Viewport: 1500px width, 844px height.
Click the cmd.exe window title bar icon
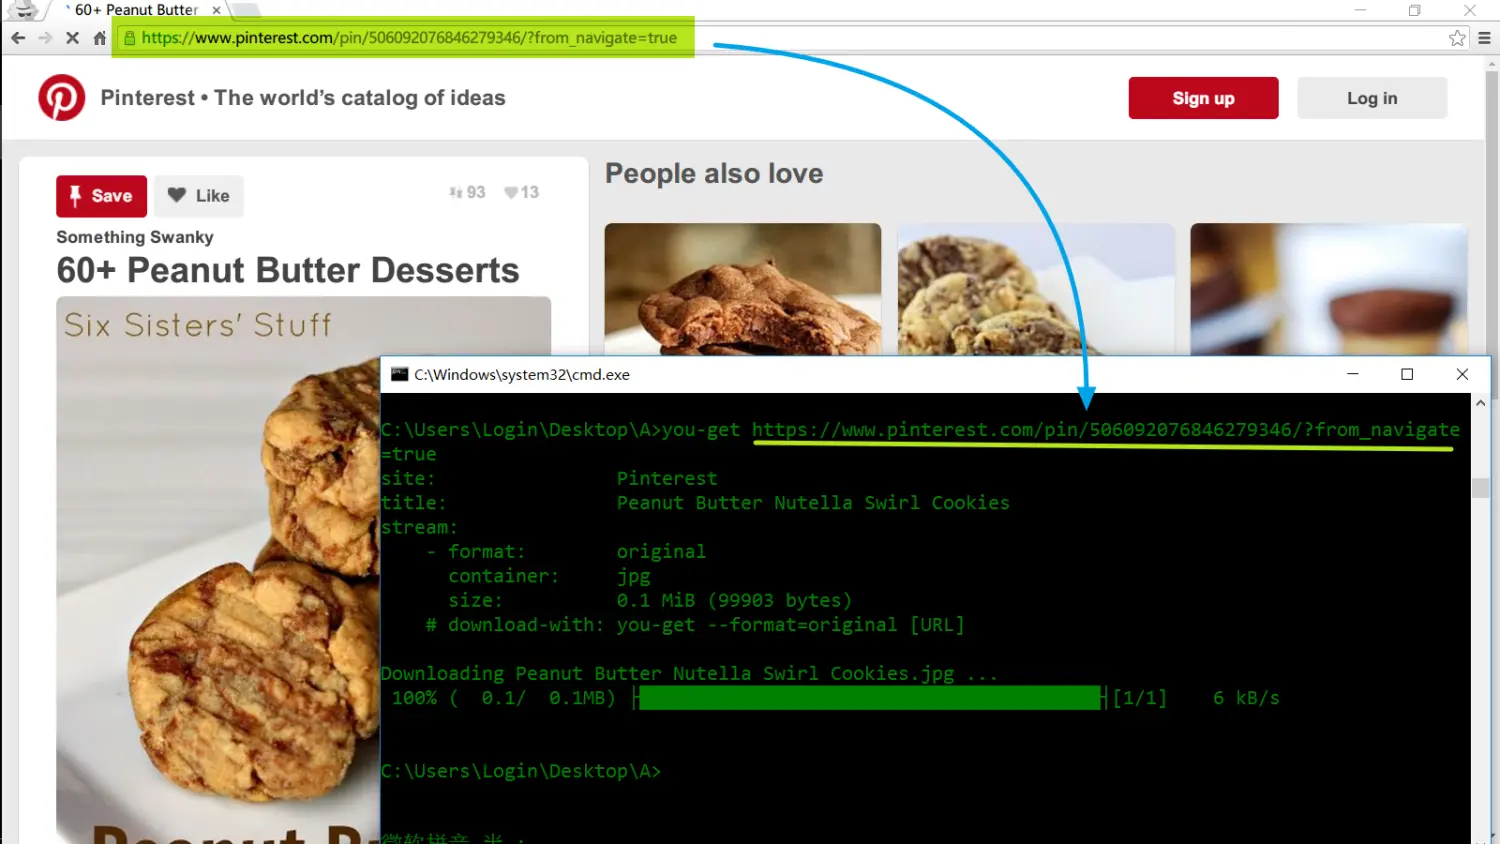(399, 374)
